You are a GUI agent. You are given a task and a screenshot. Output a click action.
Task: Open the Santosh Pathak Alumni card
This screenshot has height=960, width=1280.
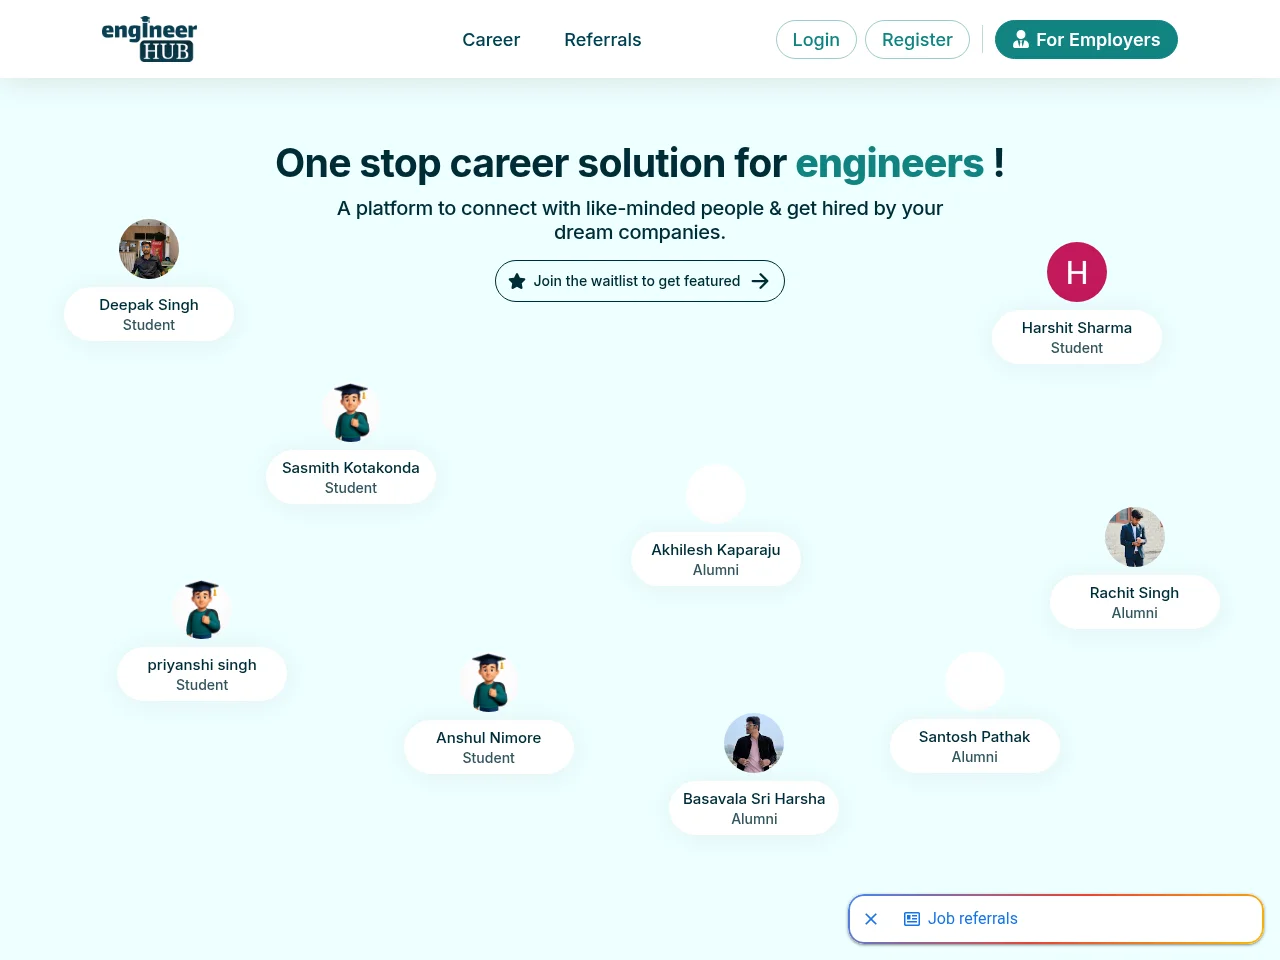click(975, 746)
